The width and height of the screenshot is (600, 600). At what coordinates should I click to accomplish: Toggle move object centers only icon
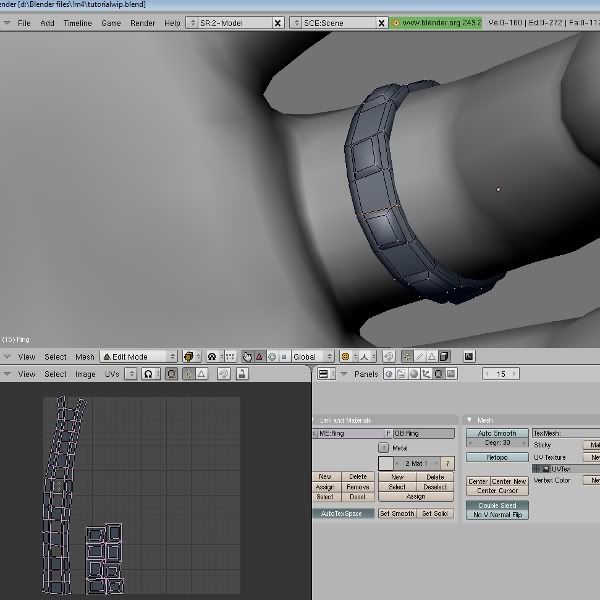(230, 357)
